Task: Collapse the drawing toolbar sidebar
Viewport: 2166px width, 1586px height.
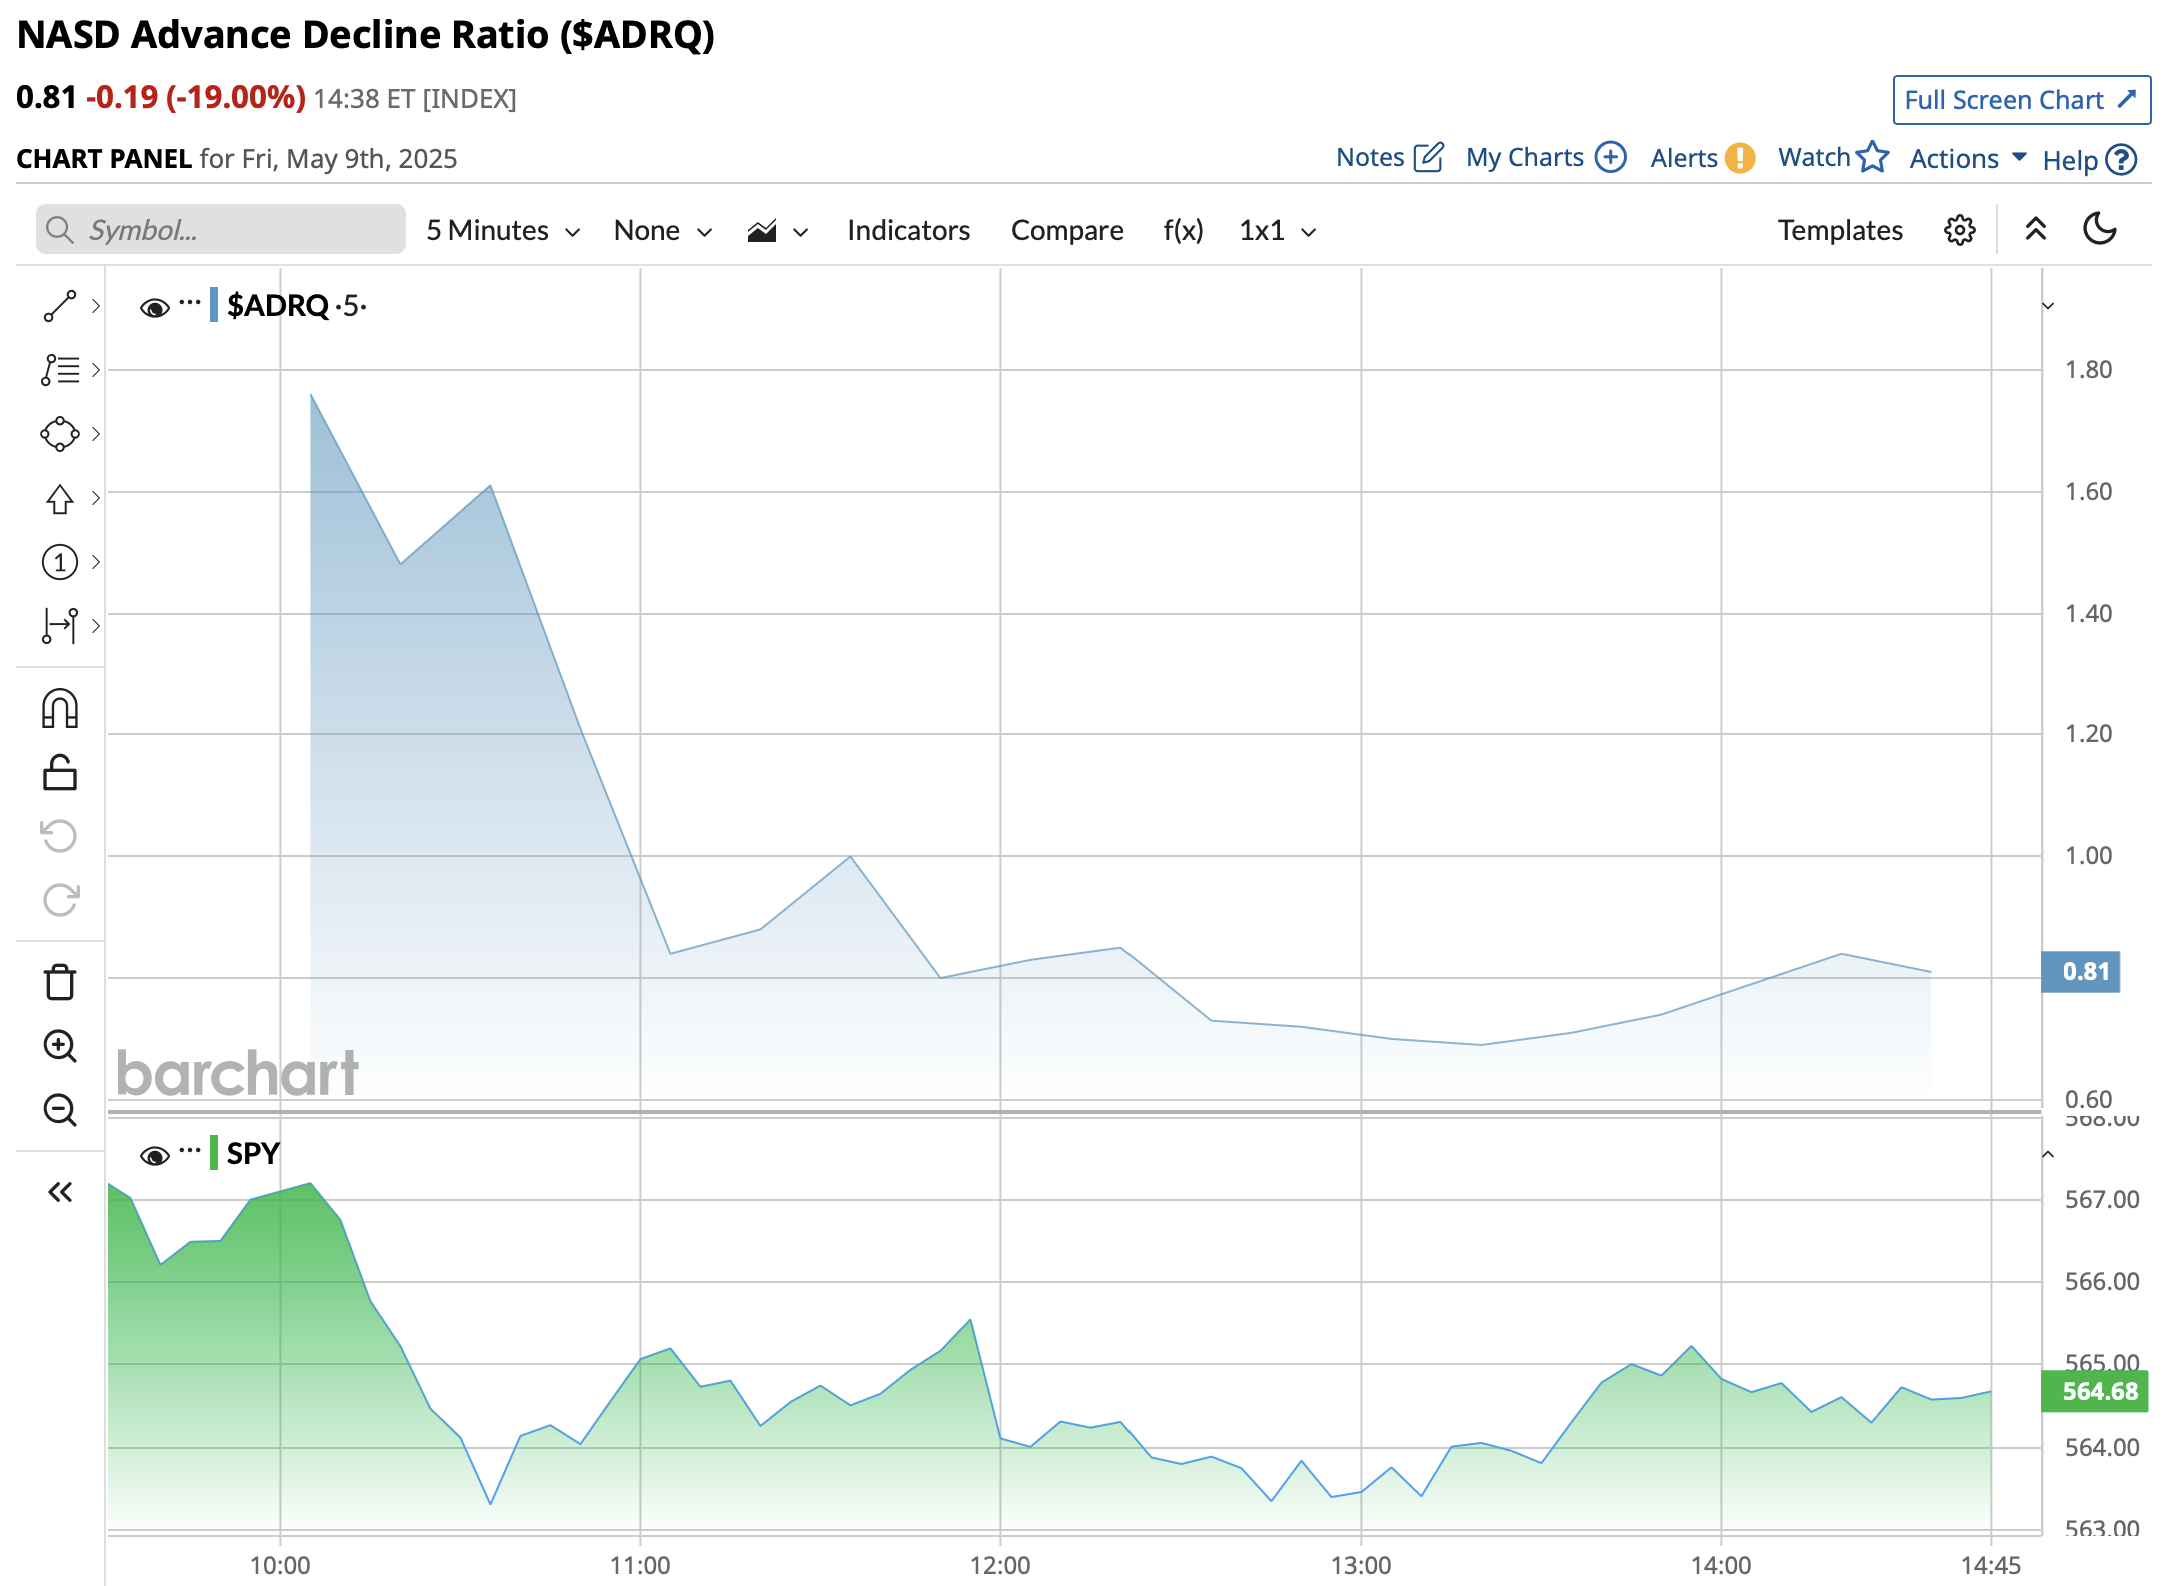Action: (59, 1192)
